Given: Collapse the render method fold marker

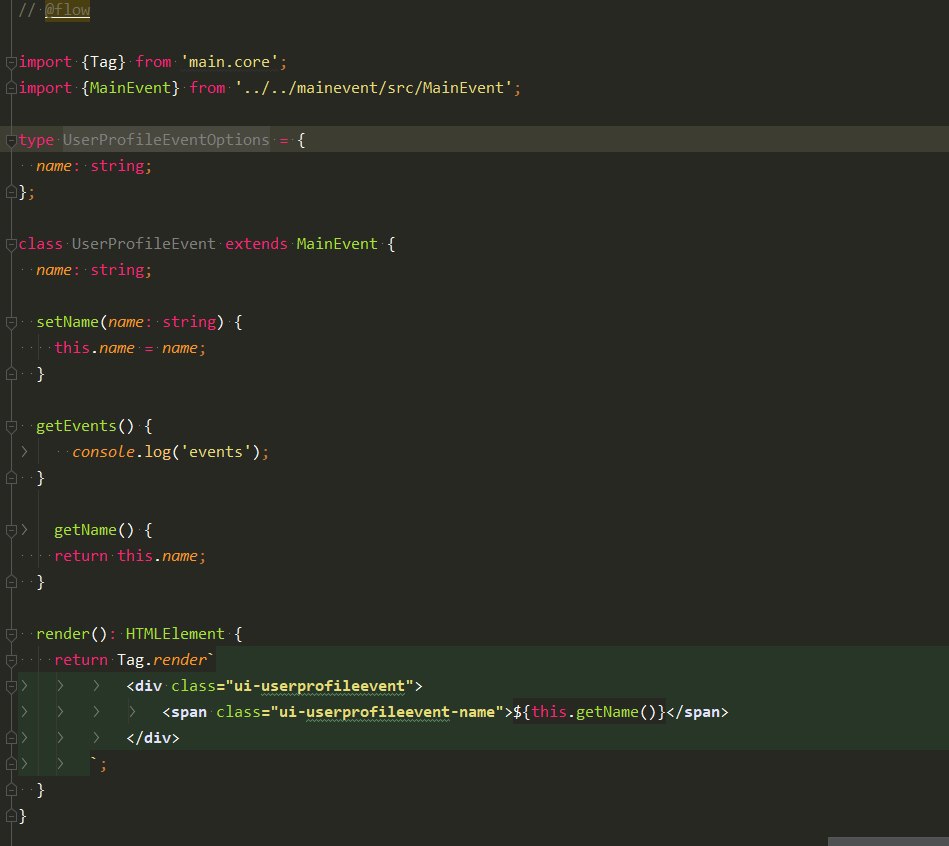Looking at the screenshot, I should point(11,634).
